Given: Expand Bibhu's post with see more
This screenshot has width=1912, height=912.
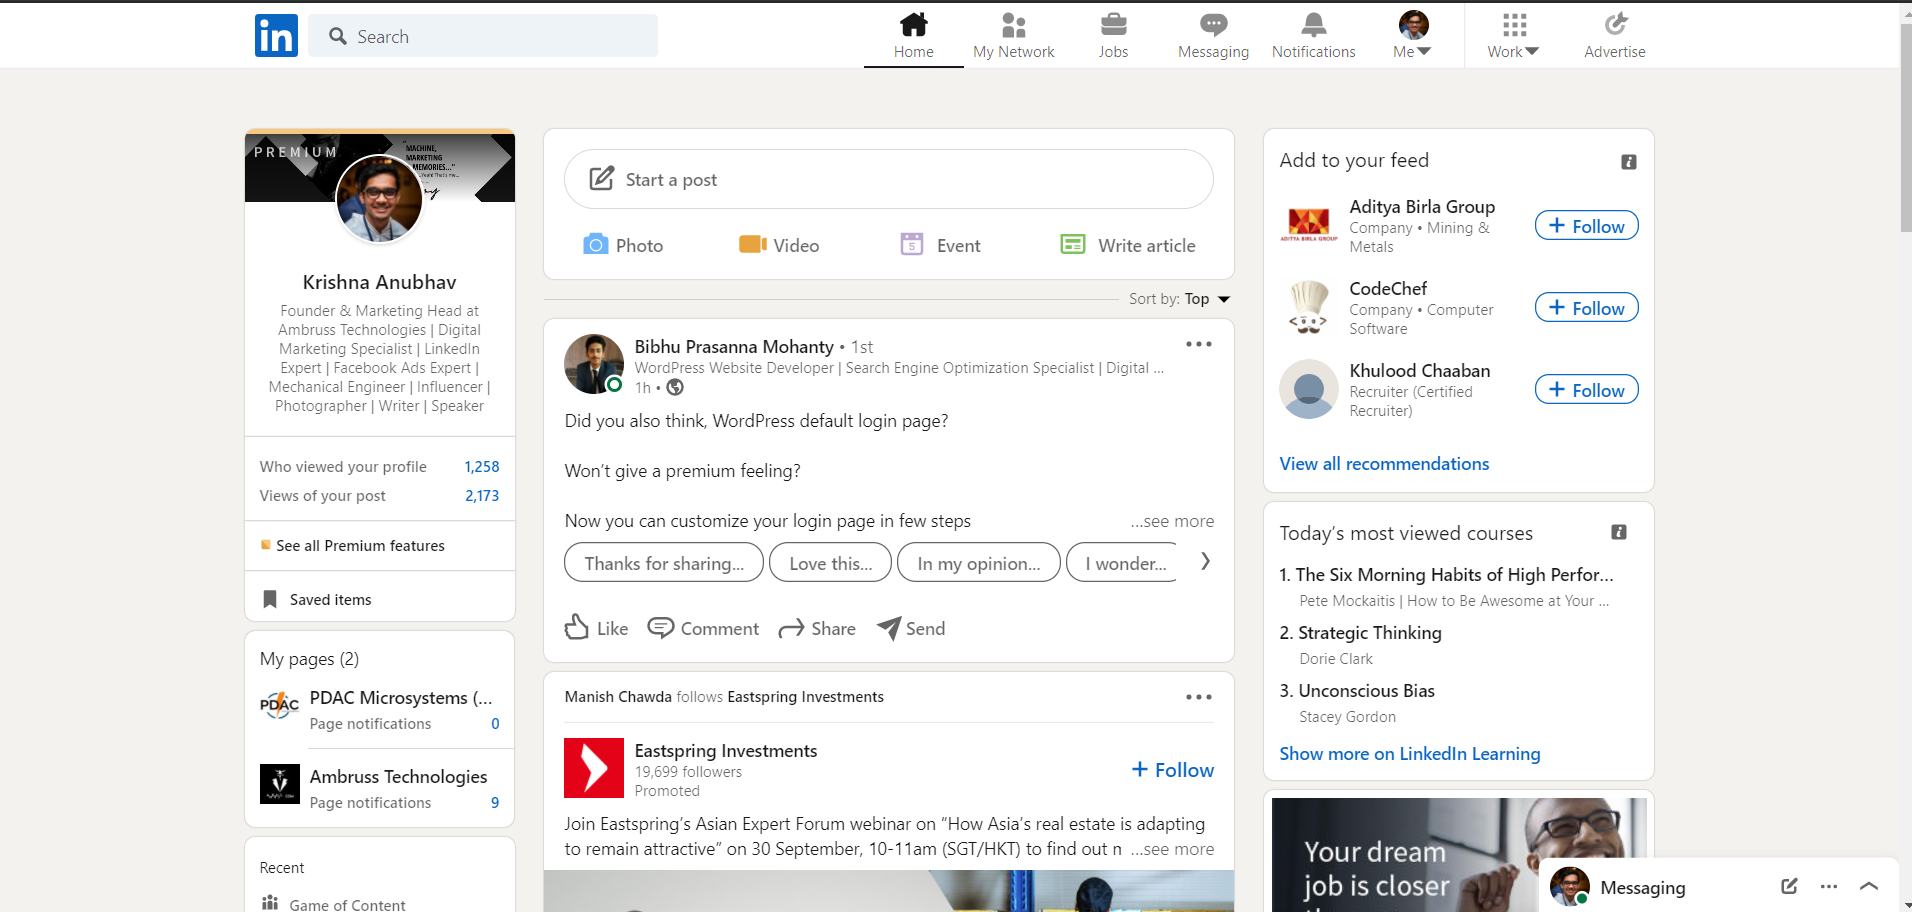Looking at the screenshot, I should coord(1173,521).
